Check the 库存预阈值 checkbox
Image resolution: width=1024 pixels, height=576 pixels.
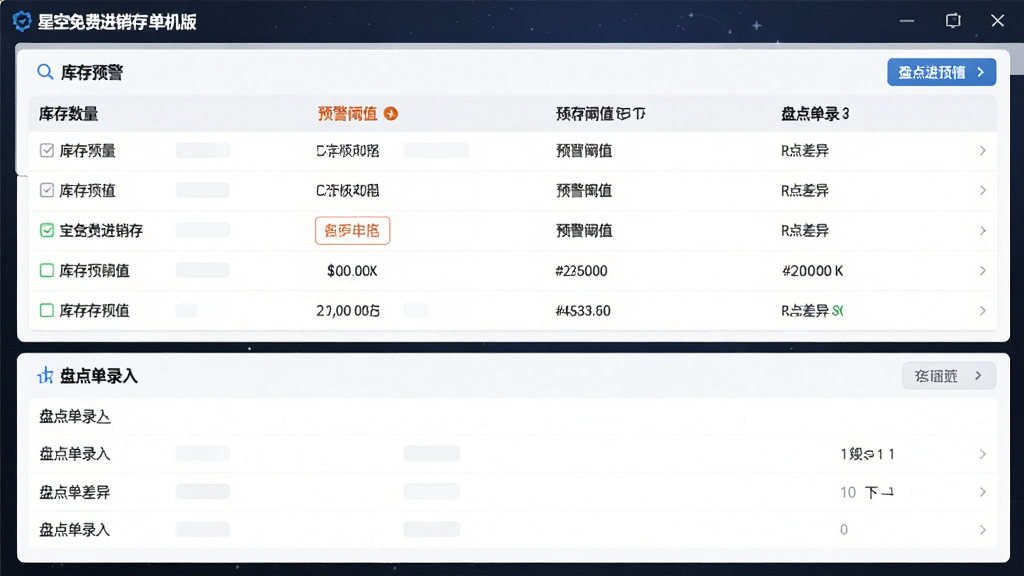(46, 270)
